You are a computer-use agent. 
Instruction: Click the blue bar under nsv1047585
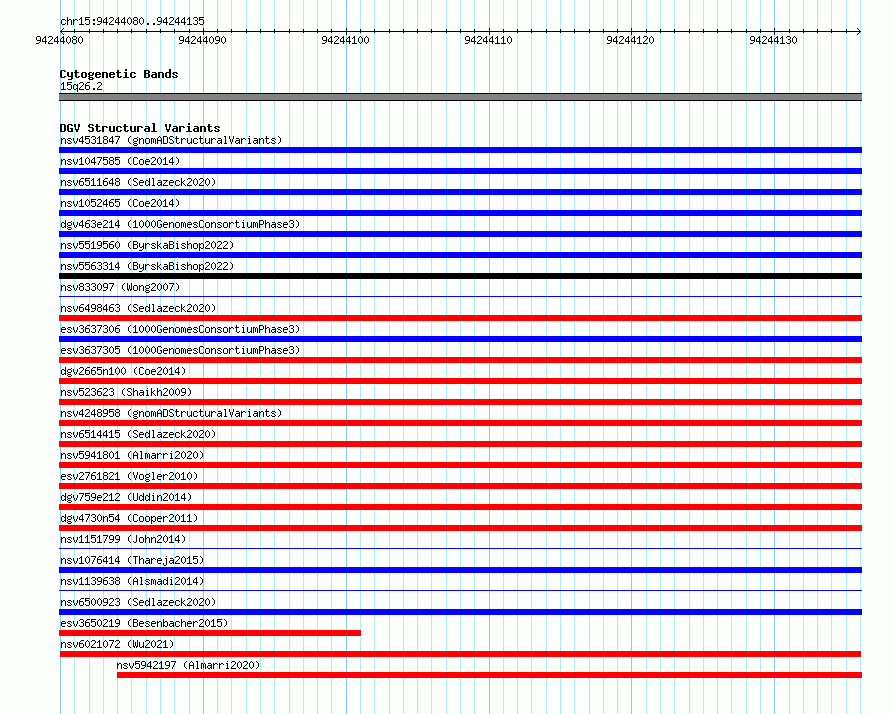pos(460,171)
